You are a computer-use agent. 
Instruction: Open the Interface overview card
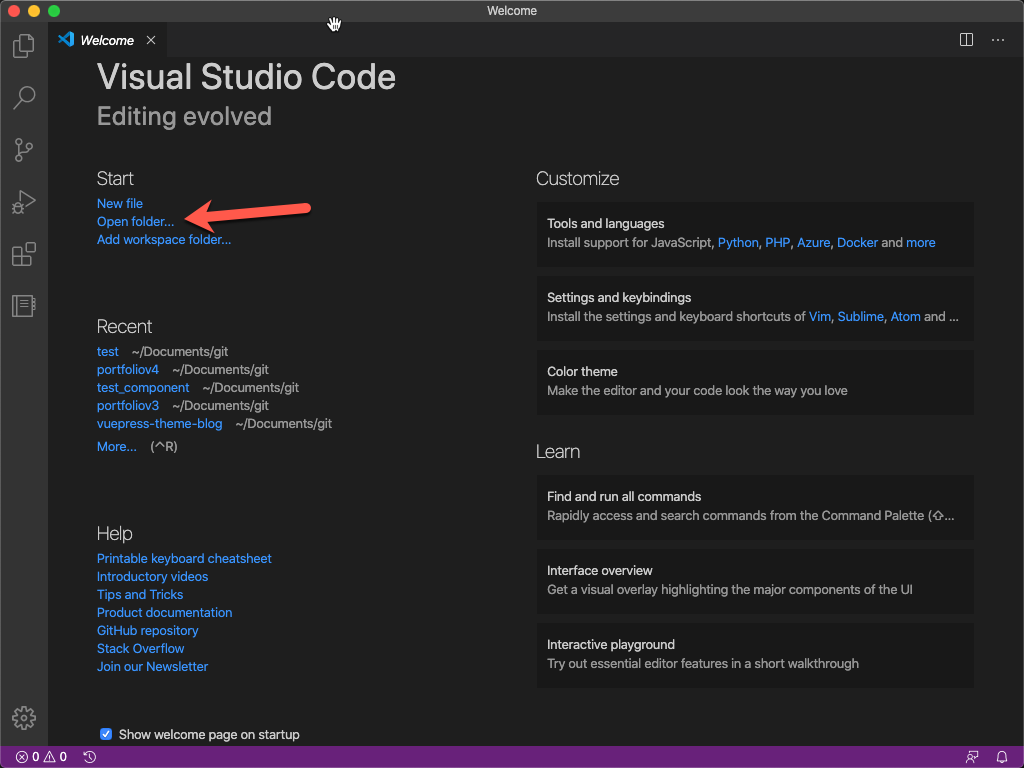click(x=755, y=581)
